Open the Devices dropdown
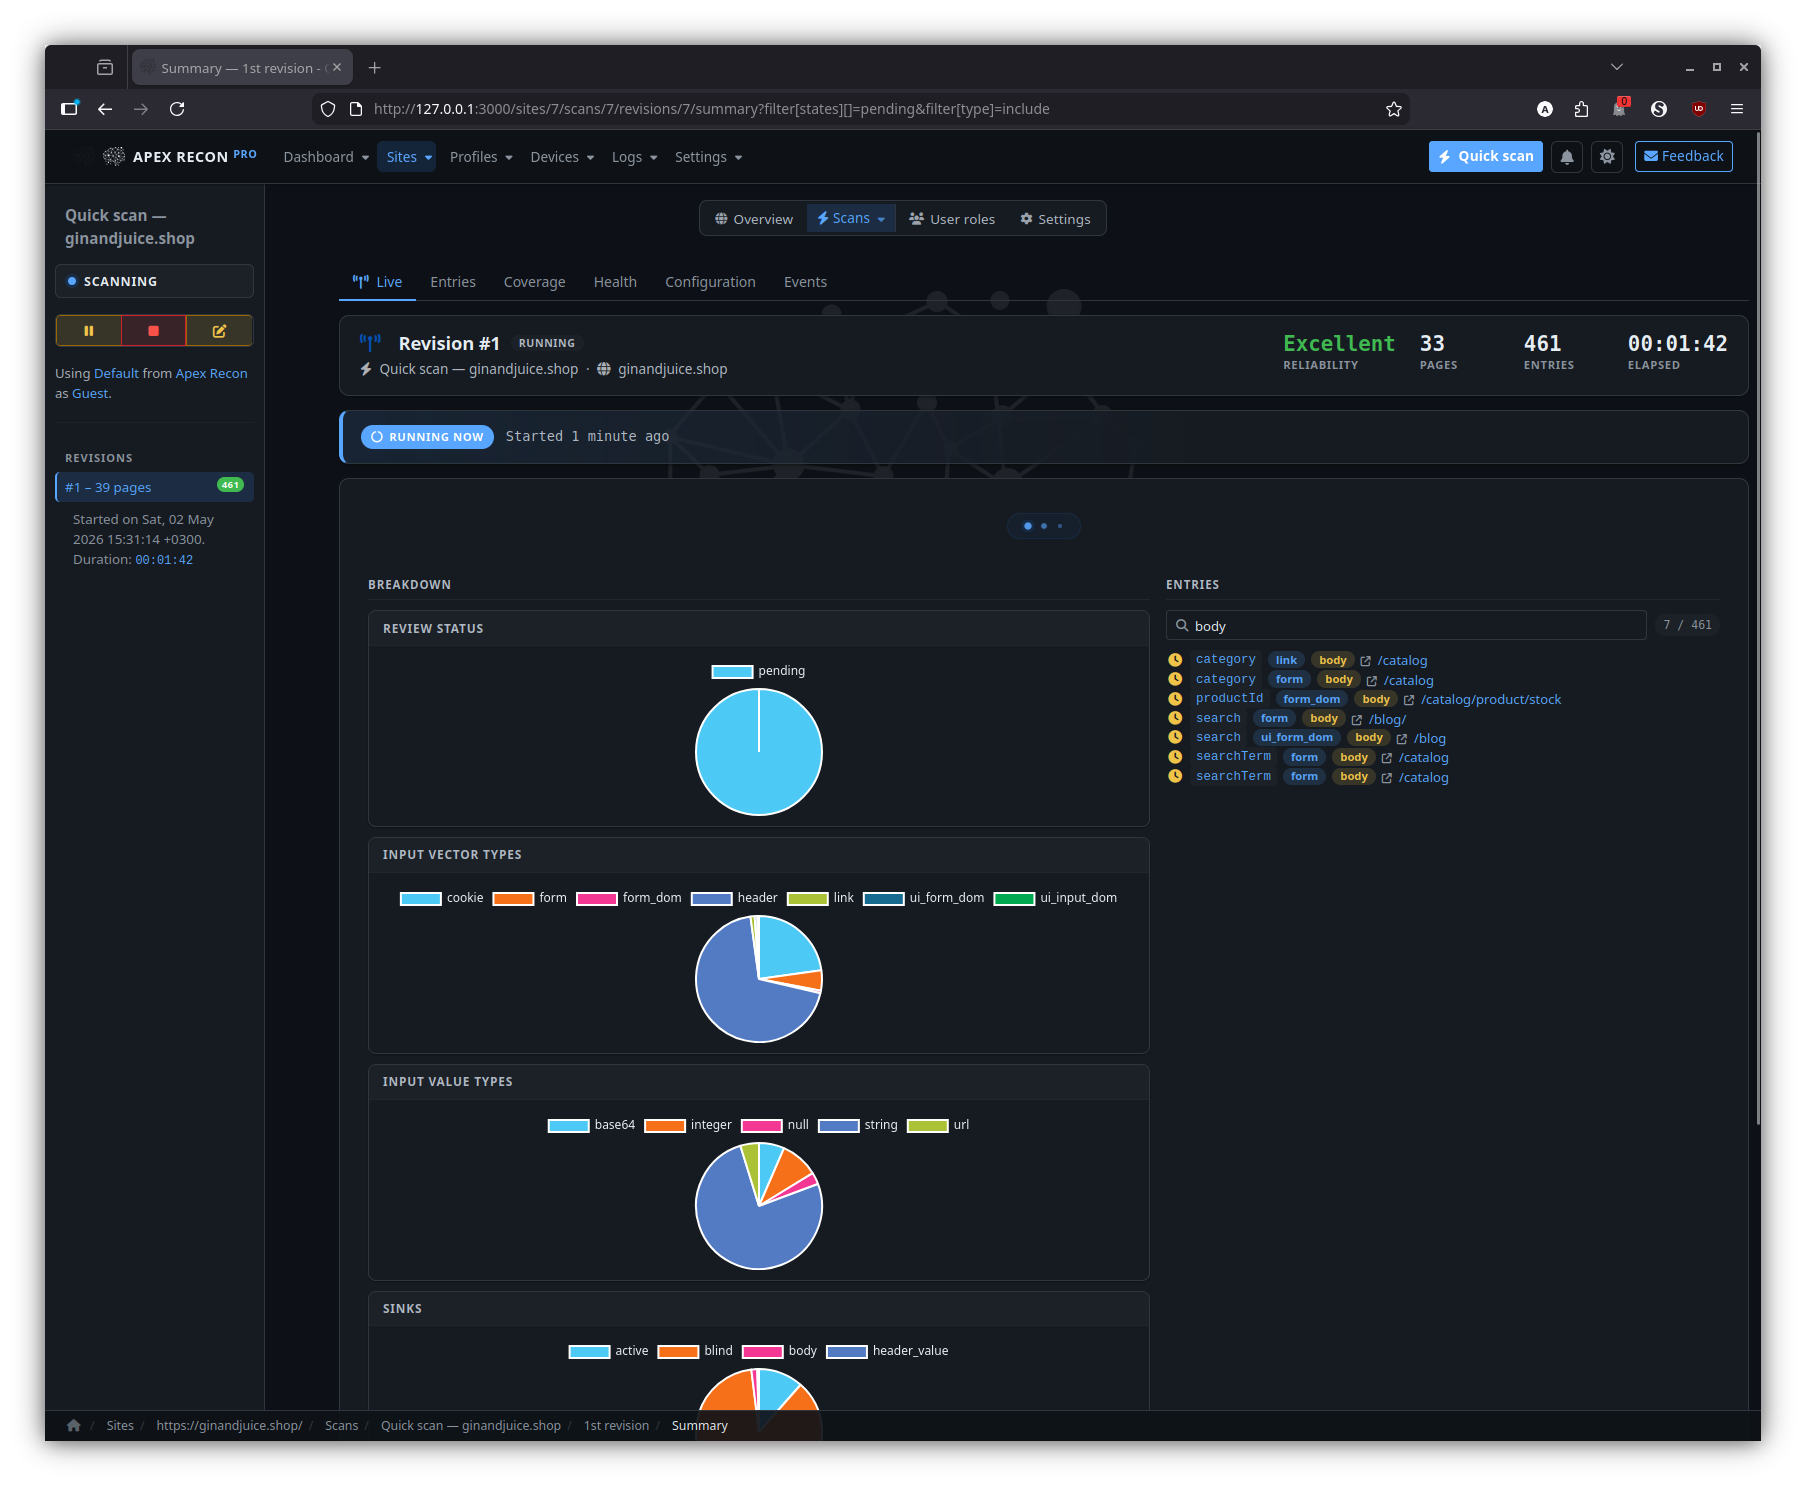Screen dimensions: 1806x1486 (562, 157)
